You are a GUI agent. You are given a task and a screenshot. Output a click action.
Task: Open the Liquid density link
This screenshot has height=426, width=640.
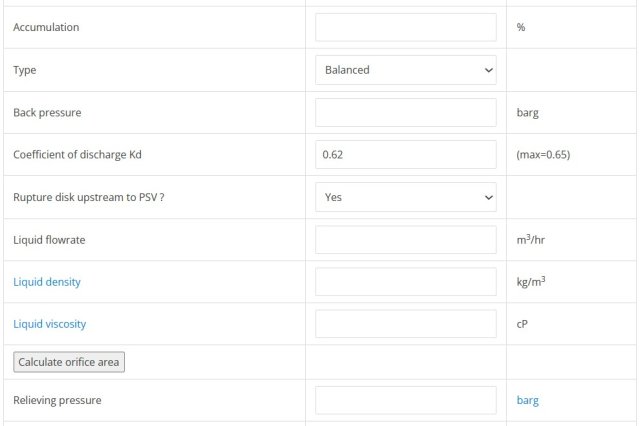47,282
